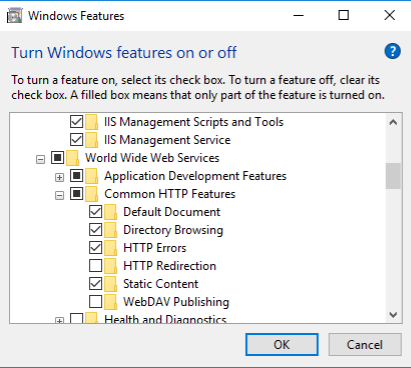Disable the Directory Browsing checkbox
The height and width of the screenshot is (368, 411).
(95, 230)
